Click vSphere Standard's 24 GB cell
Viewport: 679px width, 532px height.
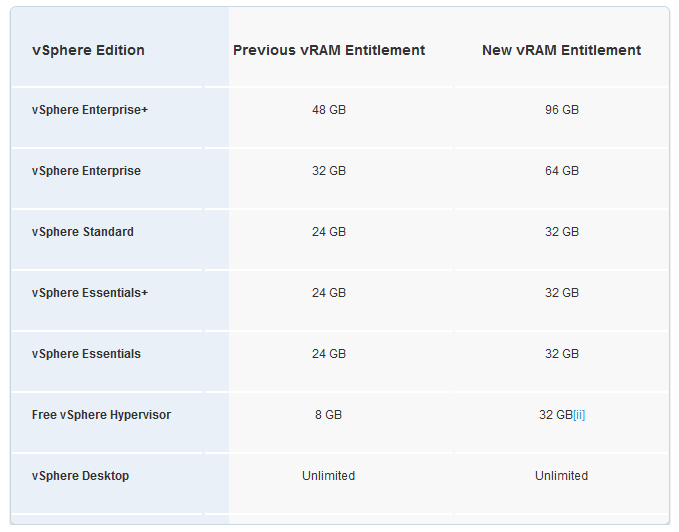[329, 232]
